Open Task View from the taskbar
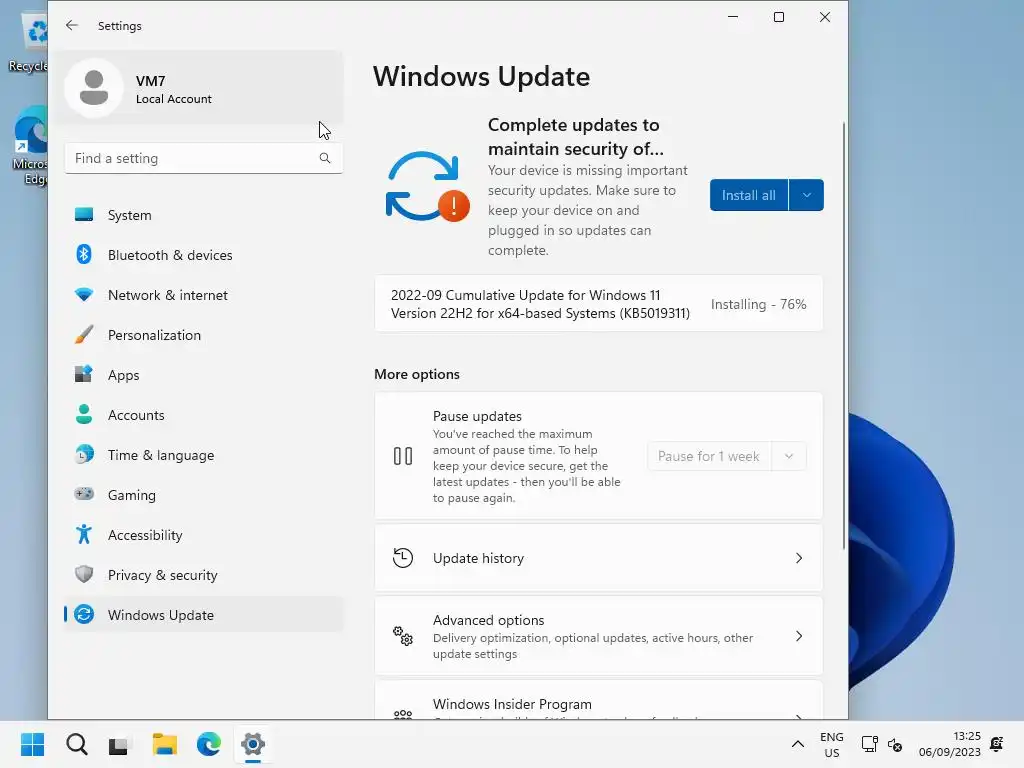 point(120,744)
